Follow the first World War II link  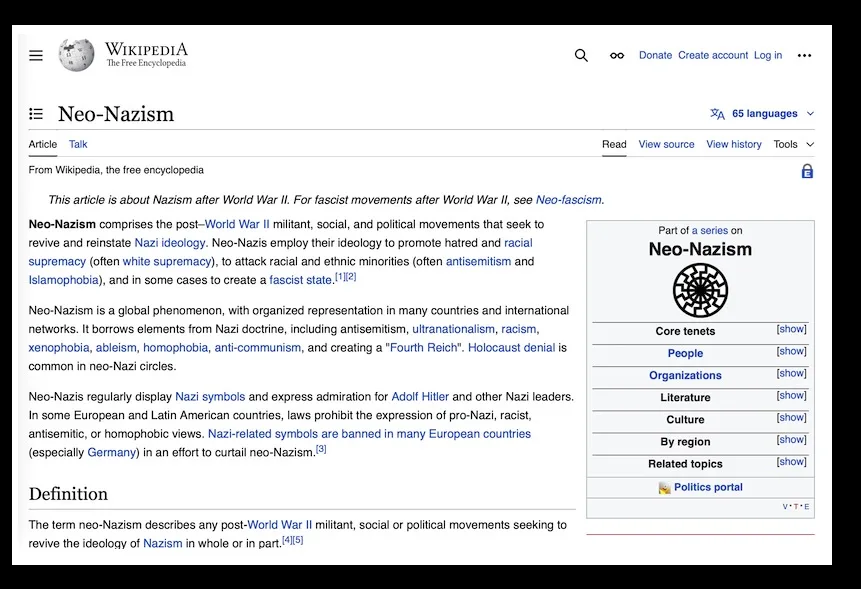click(237, 225)
